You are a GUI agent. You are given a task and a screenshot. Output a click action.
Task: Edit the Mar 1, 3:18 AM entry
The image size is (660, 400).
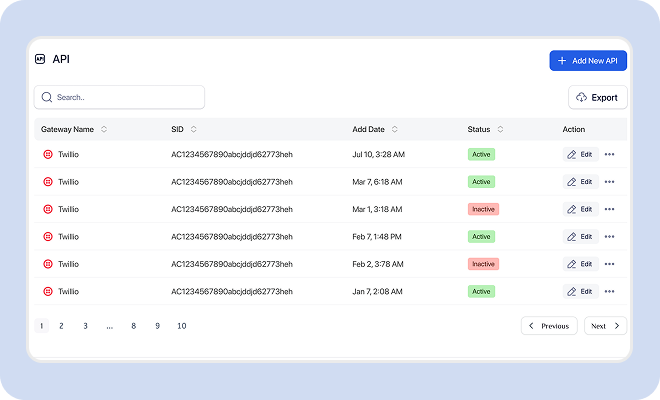click(580, 209)
